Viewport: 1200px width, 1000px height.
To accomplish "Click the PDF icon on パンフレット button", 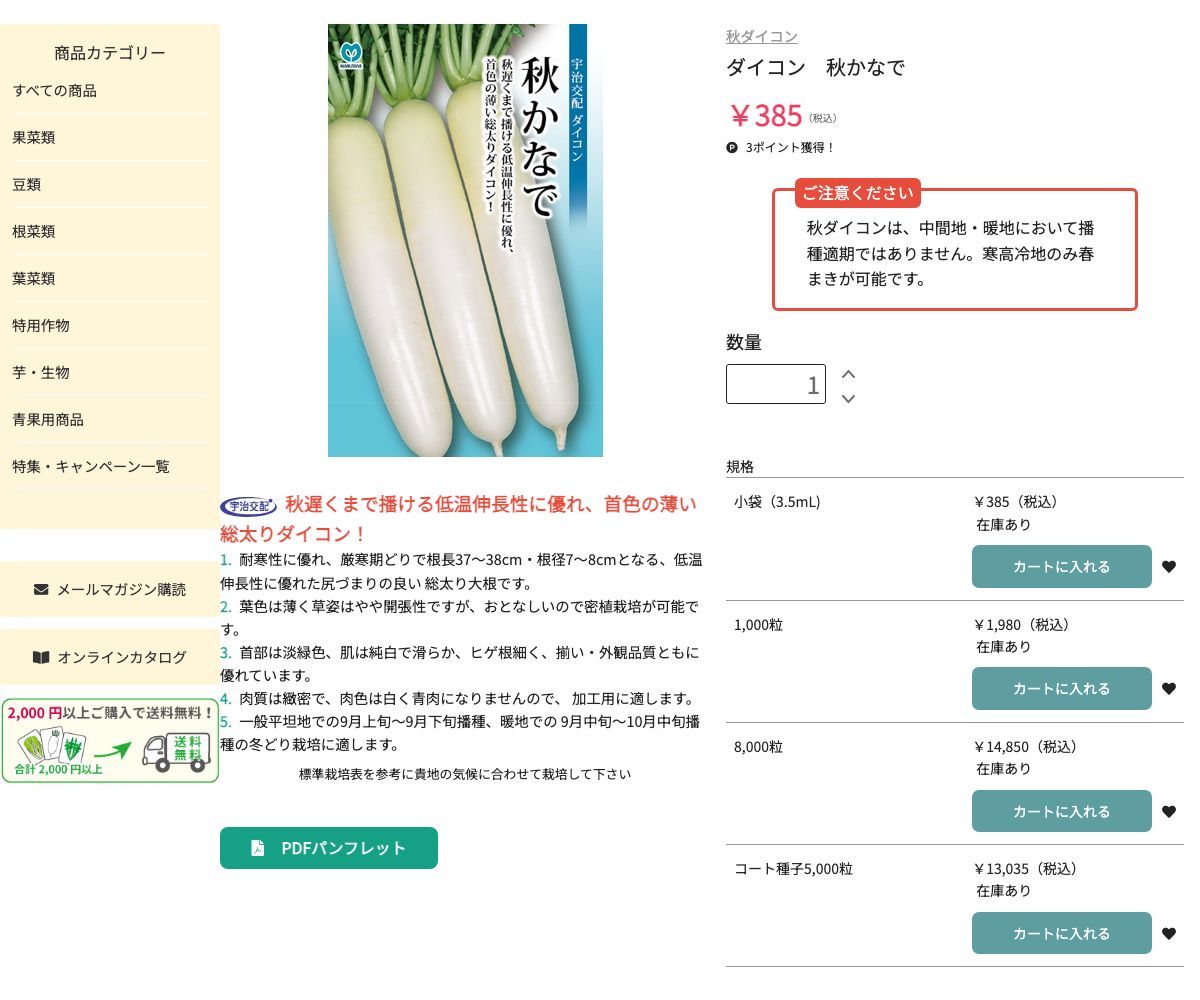I will (258, 848).
